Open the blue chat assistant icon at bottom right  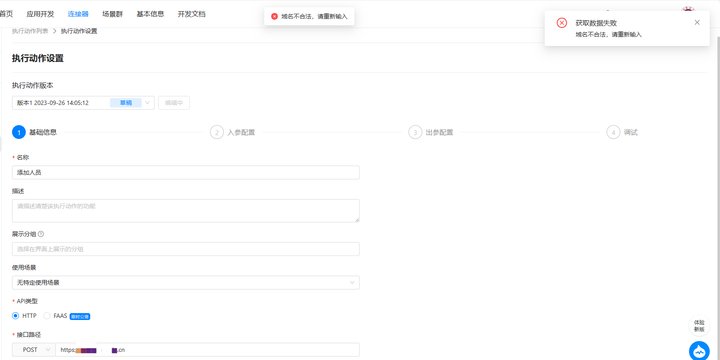699,351
